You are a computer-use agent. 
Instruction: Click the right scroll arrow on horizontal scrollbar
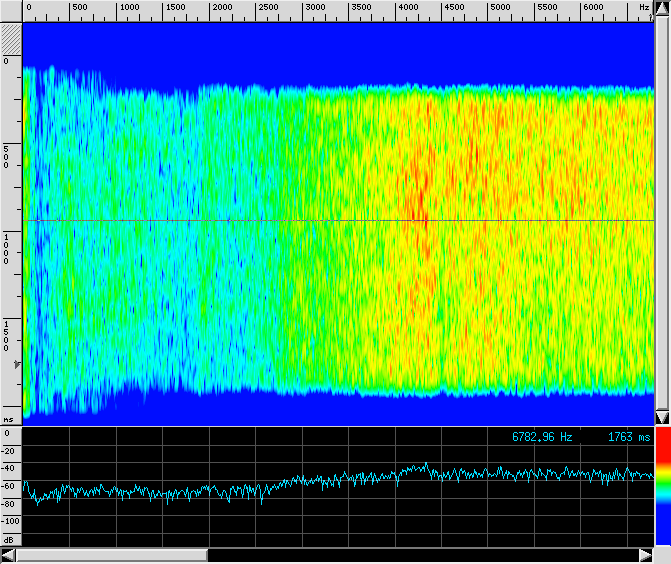click(646, 555)
